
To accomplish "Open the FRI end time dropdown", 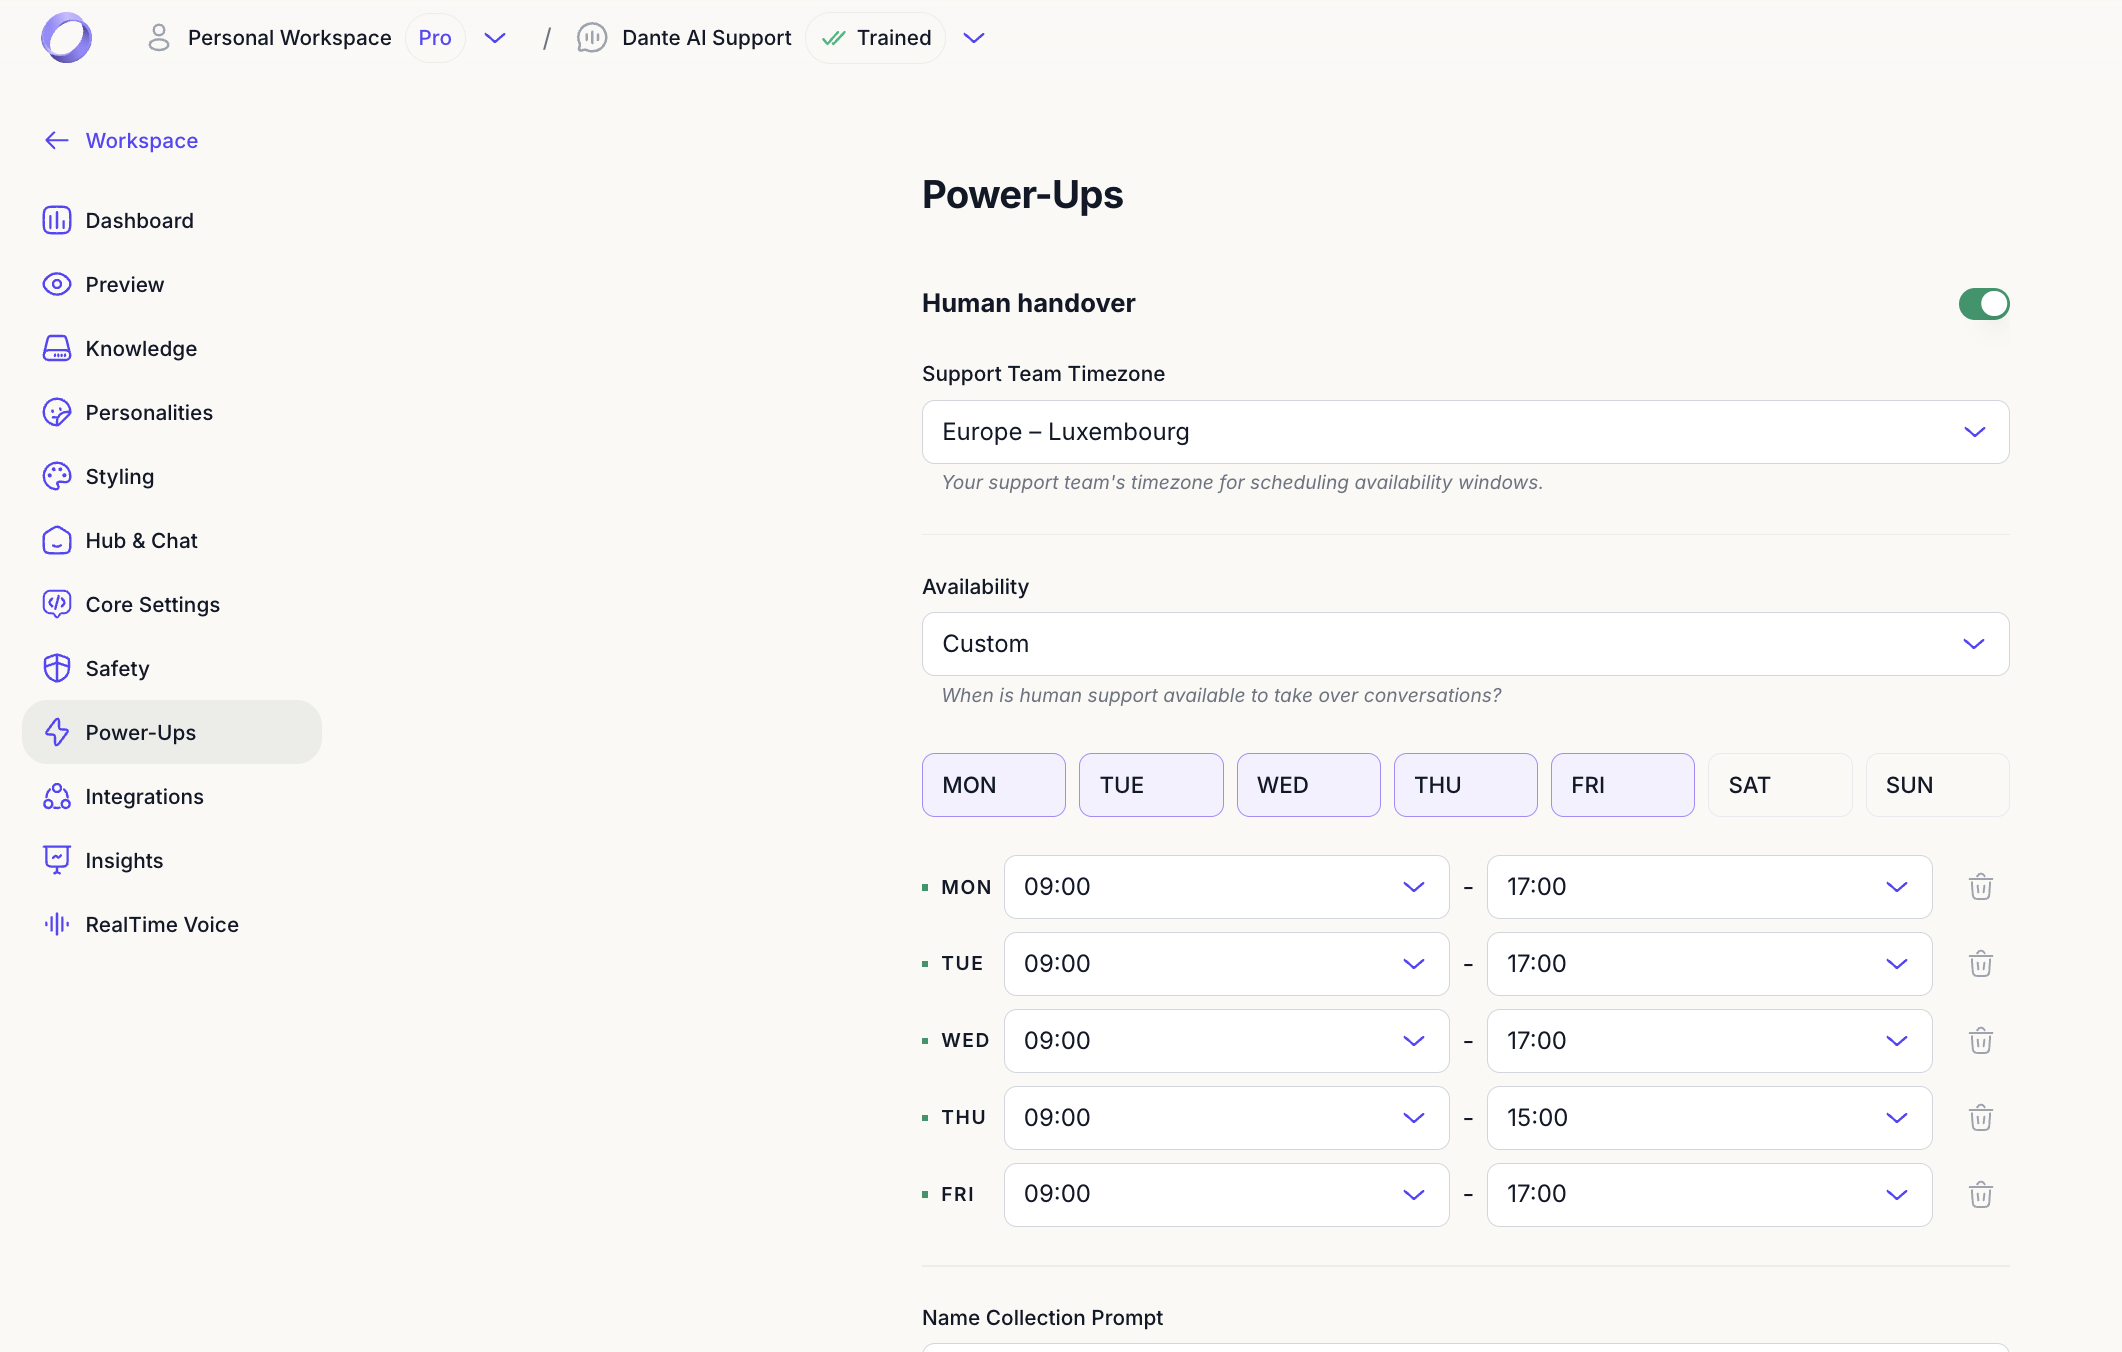I will pyautogui.click(x=1710, y=1195).
